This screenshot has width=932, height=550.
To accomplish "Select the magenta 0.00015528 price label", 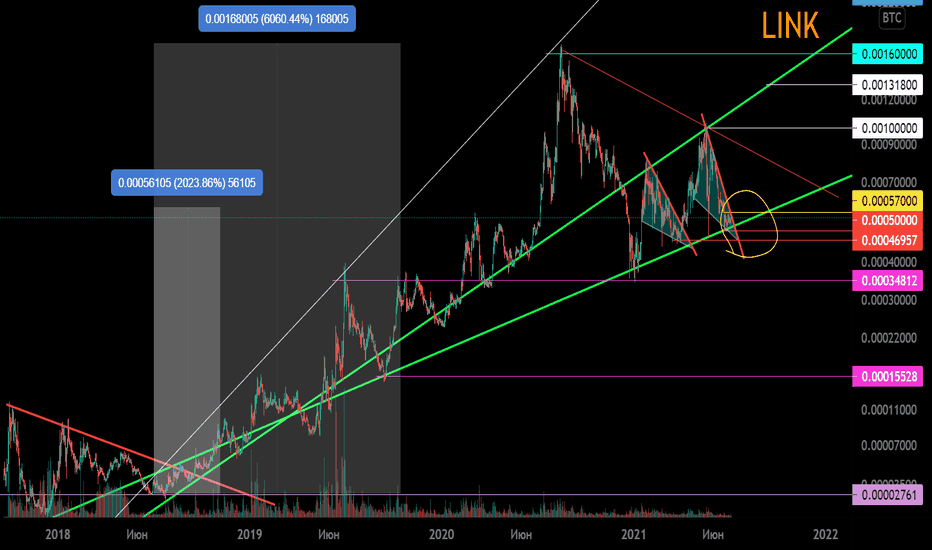I will pos(887,376).
